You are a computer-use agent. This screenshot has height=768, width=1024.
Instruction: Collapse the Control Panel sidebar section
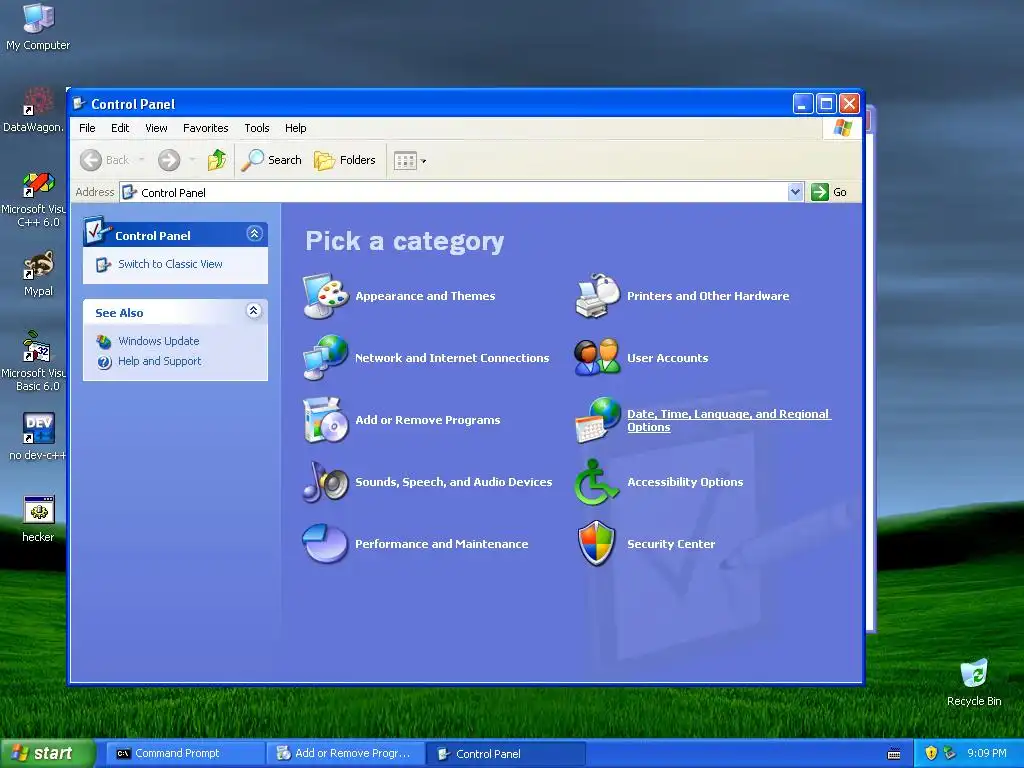(x=254, y=234)
